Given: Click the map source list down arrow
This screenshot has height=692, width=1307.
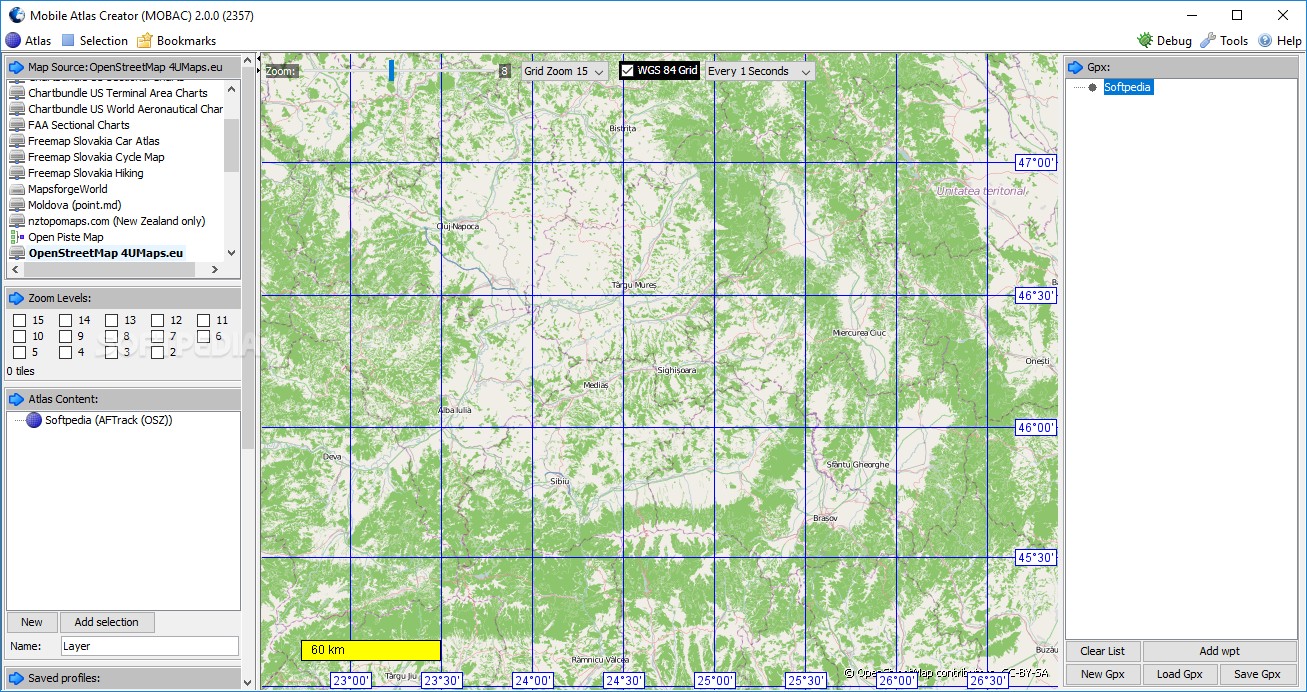Looking at the screenshot, I should (x=232, y=254).
